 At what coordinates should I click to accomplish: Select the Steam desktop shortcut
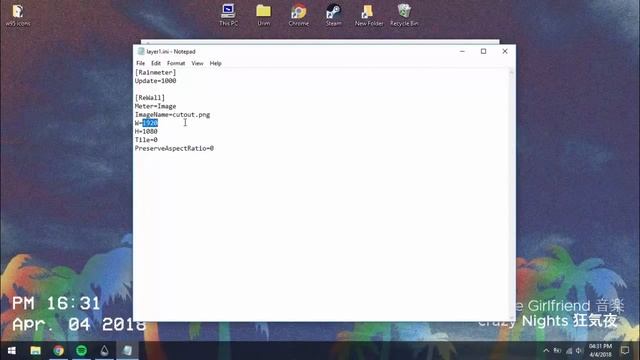333,15
